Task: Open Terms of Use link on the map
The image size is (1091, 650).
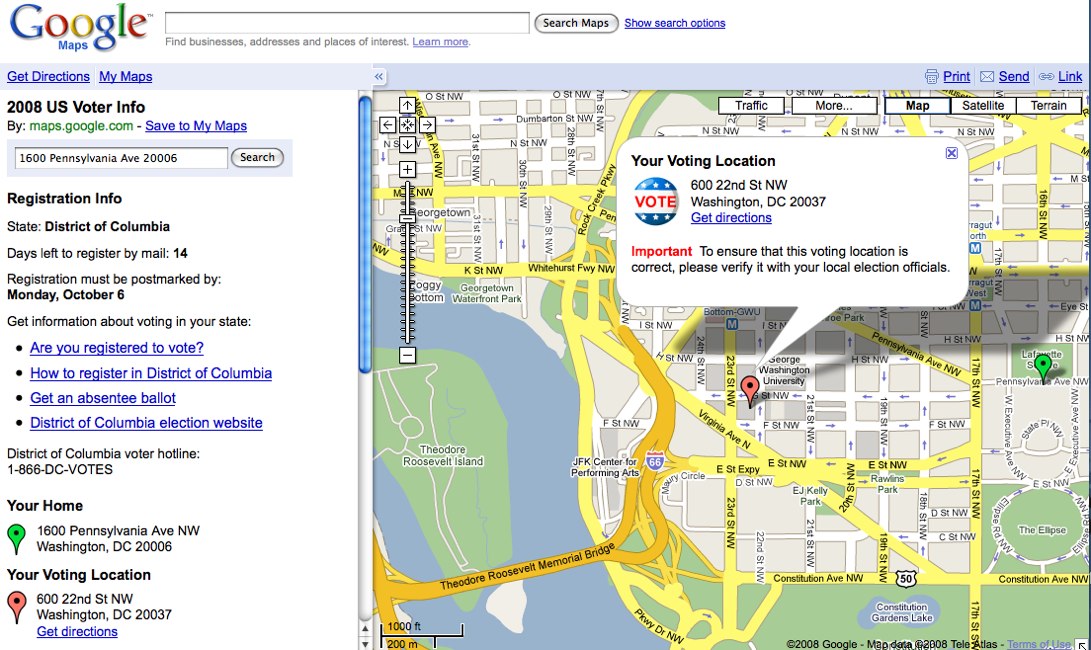Action: pos(1039,644)
